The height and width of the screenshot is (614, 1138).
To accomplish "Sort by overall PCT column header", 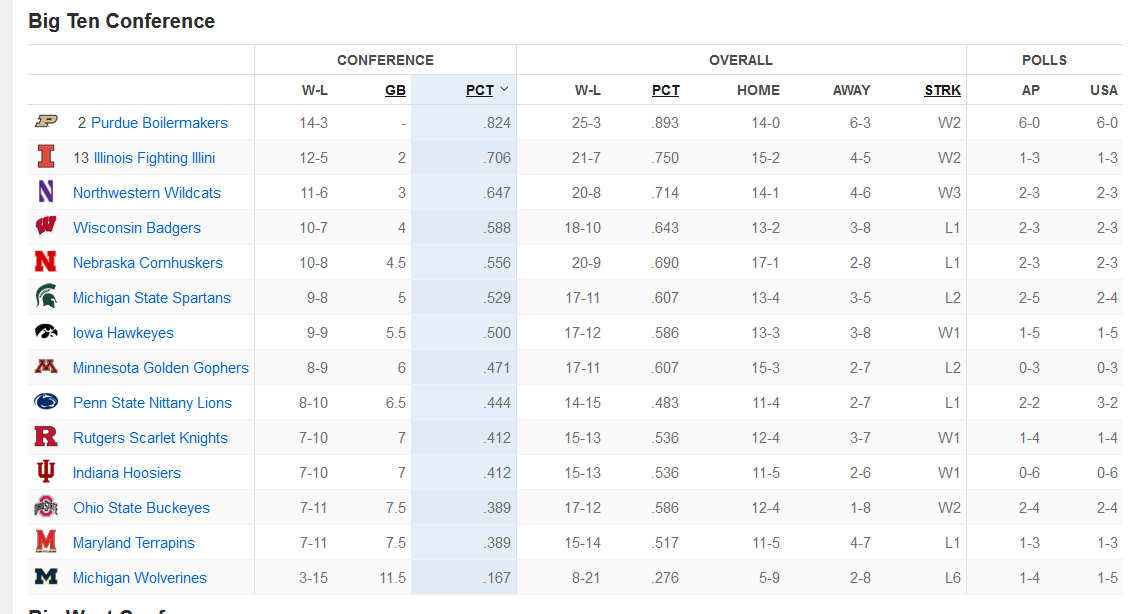I will point(665,90).
